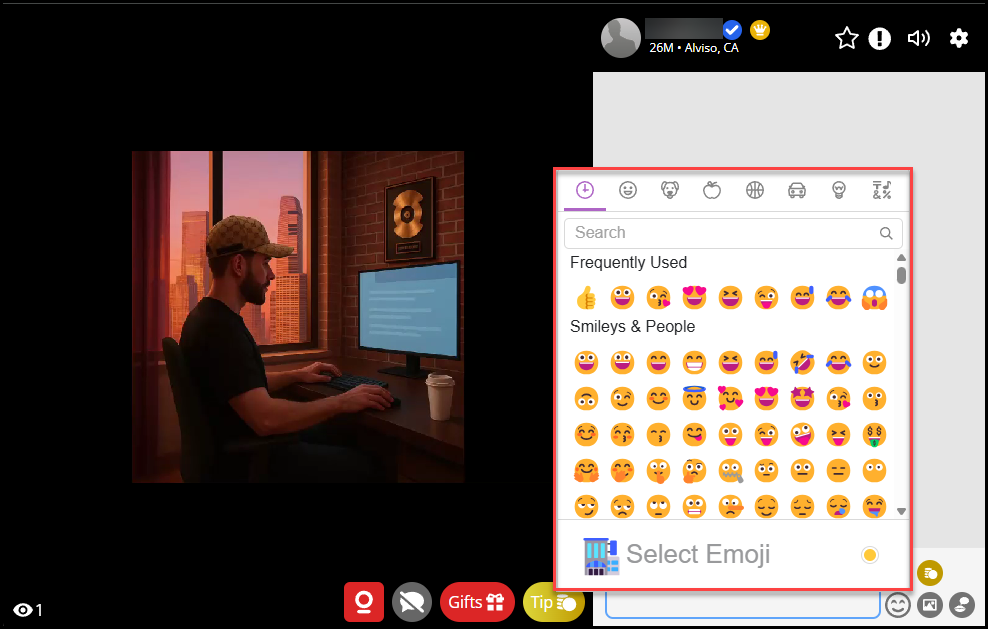Viewport: 988px width, 629px height.
Task: Open the Activities tab with basketball icon
Action: tap(754, 190)
